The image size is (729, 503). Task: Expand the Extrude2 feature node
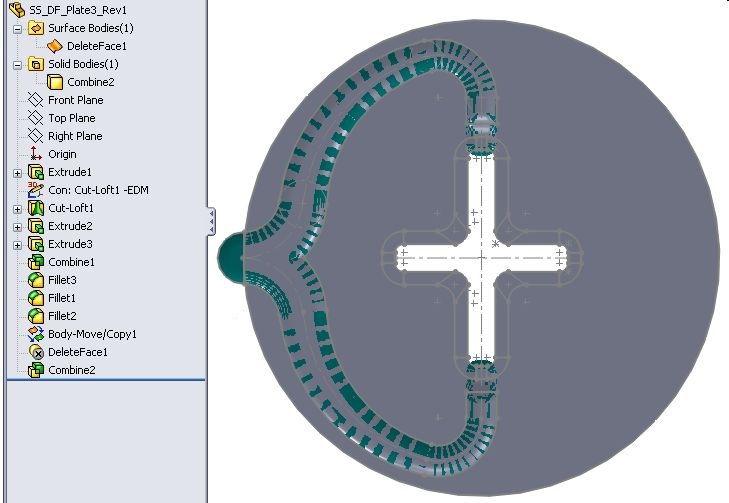pos(17,227)
